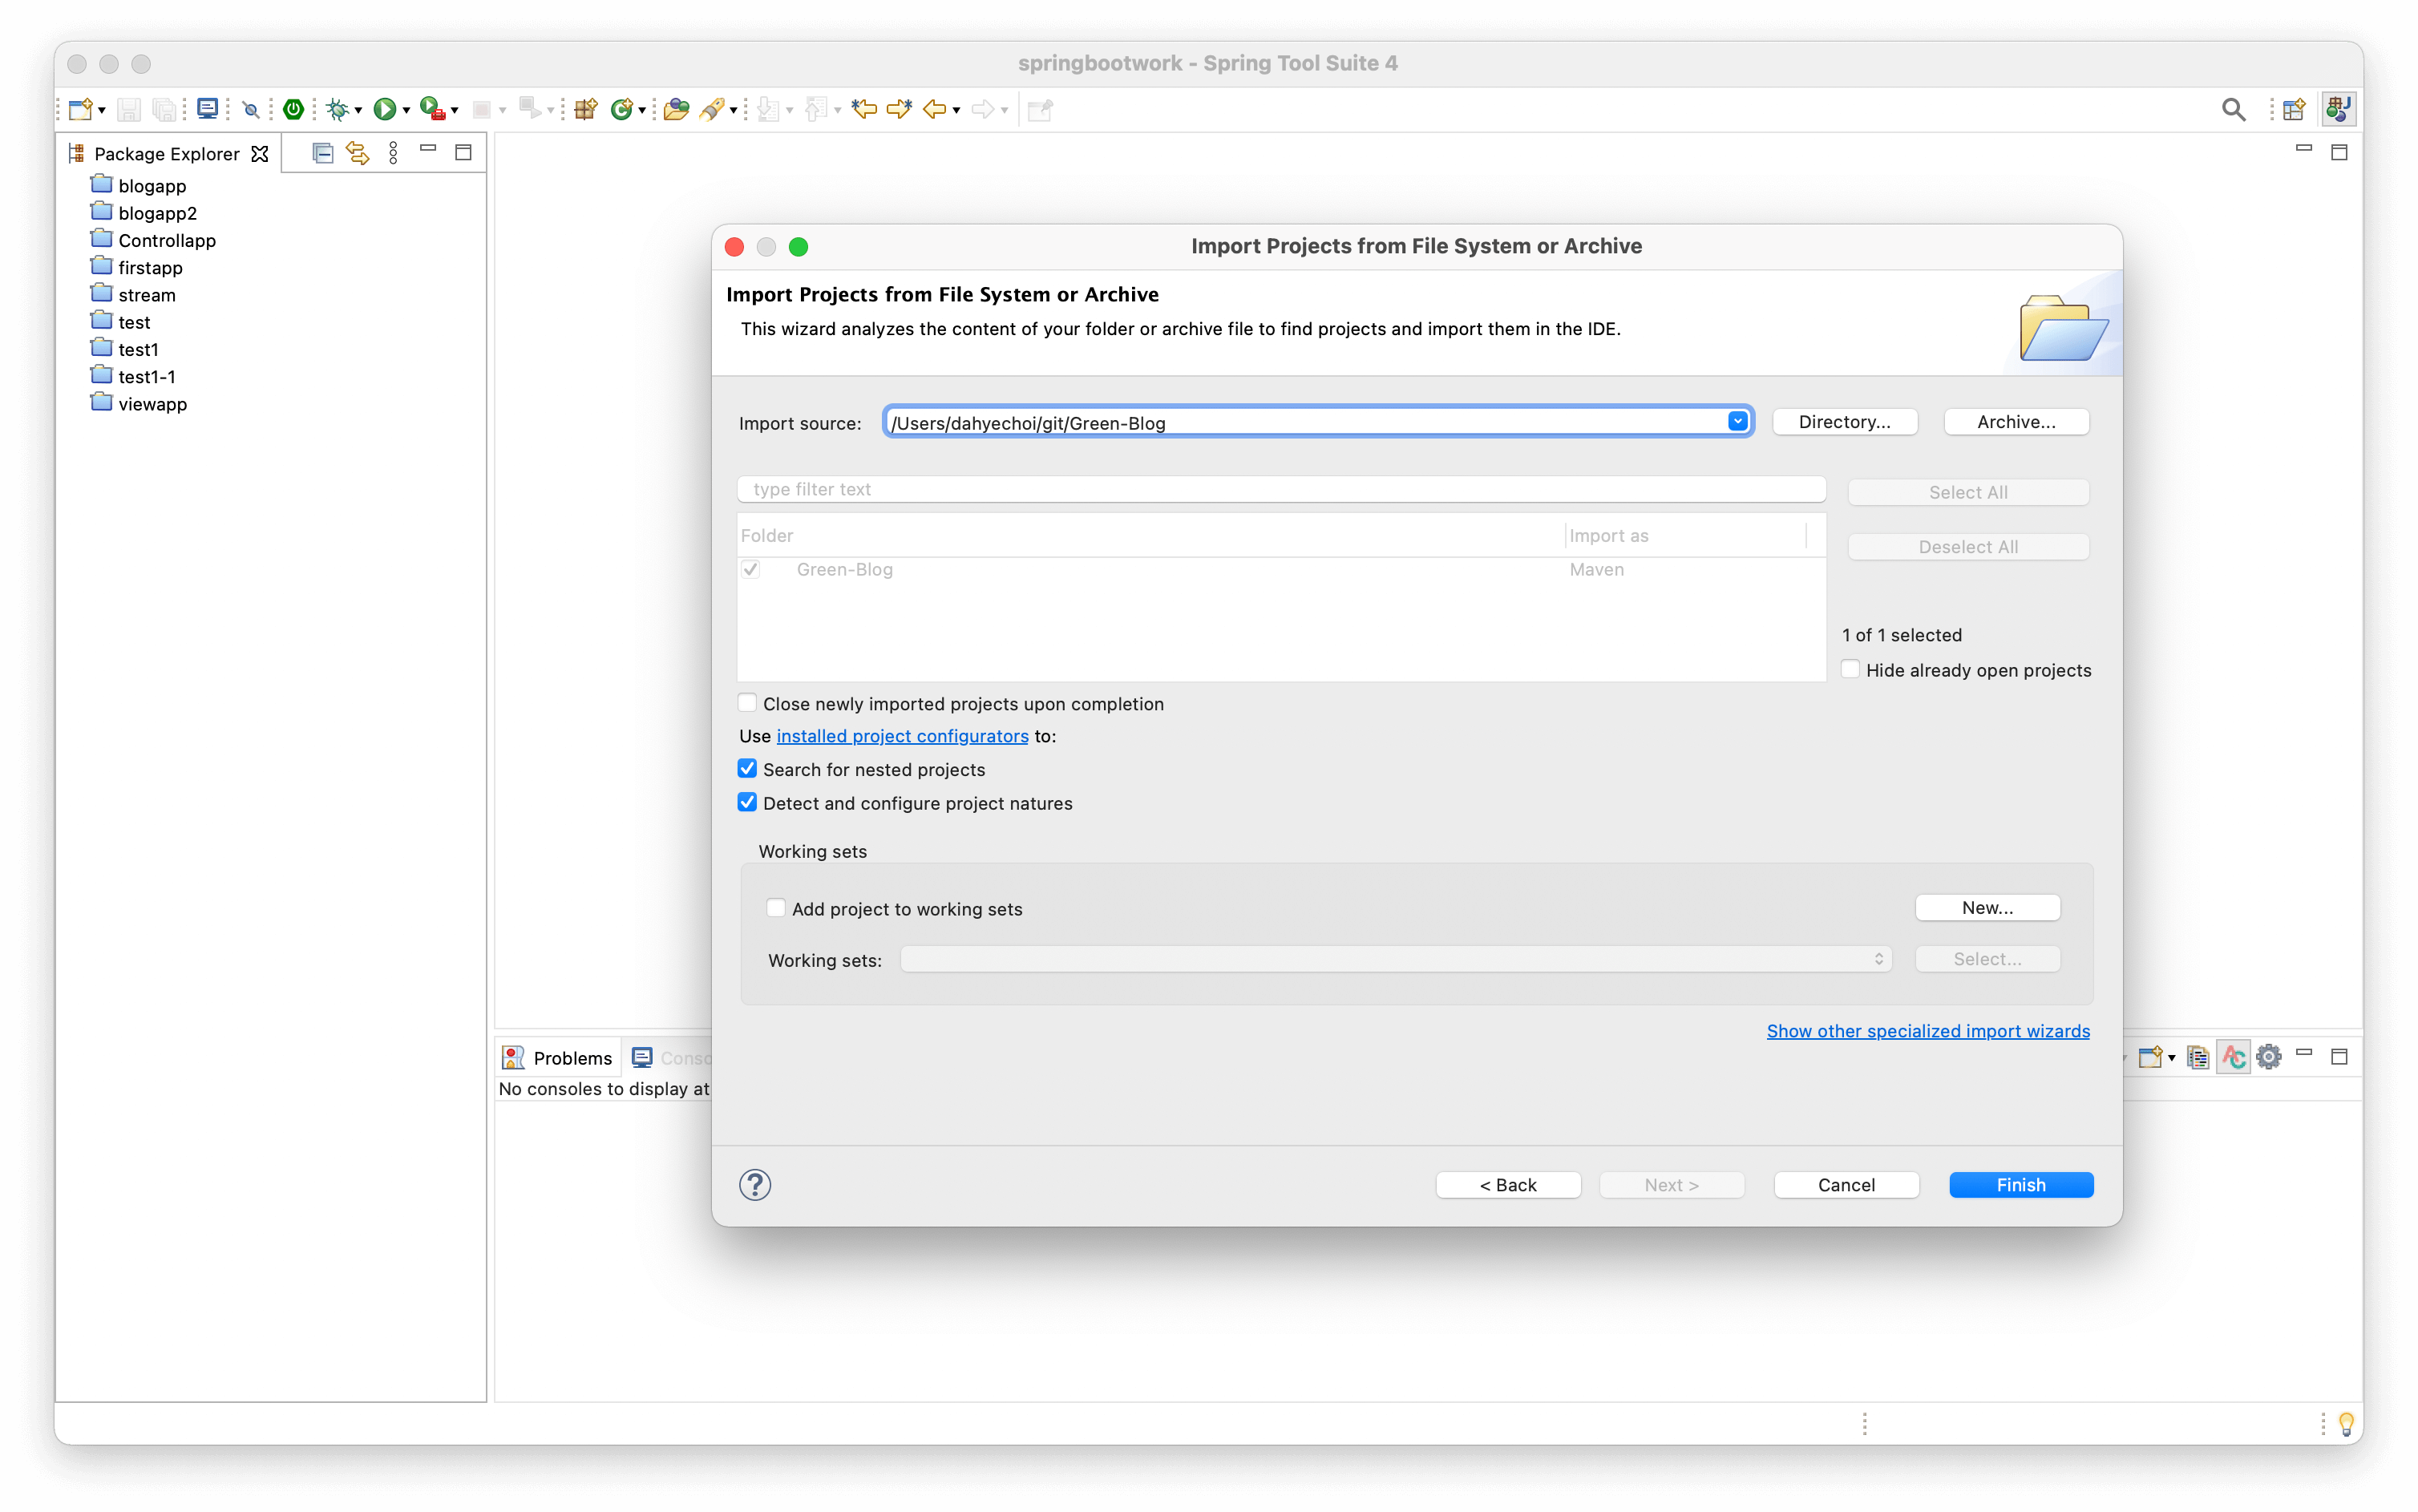Click the New wizard toolbar icon
The height and width of the screenshot is (1512, 2418).
pyautogui.click(x=80, y=109)
